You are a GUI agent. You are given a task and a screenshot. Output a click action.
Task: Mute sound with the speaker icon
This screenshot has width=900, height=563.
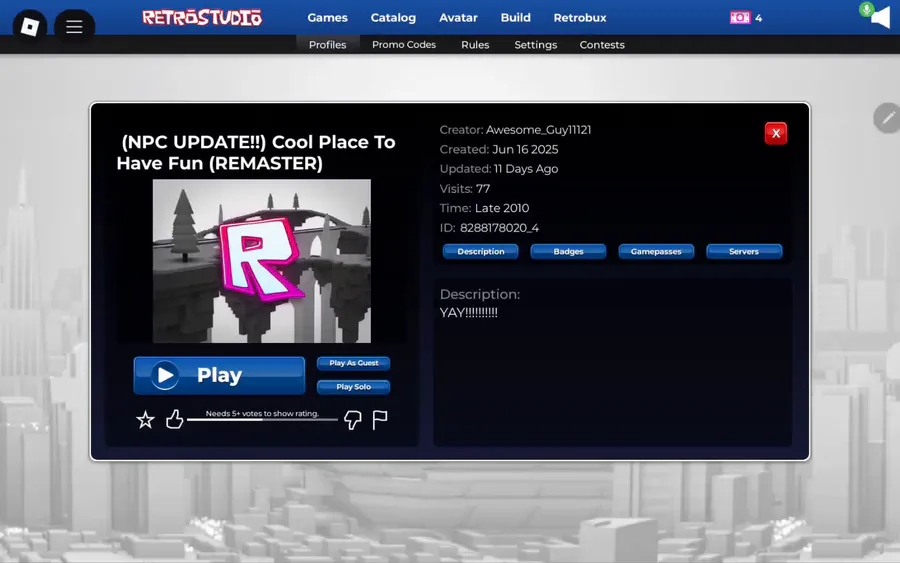[x=881, y=18]
